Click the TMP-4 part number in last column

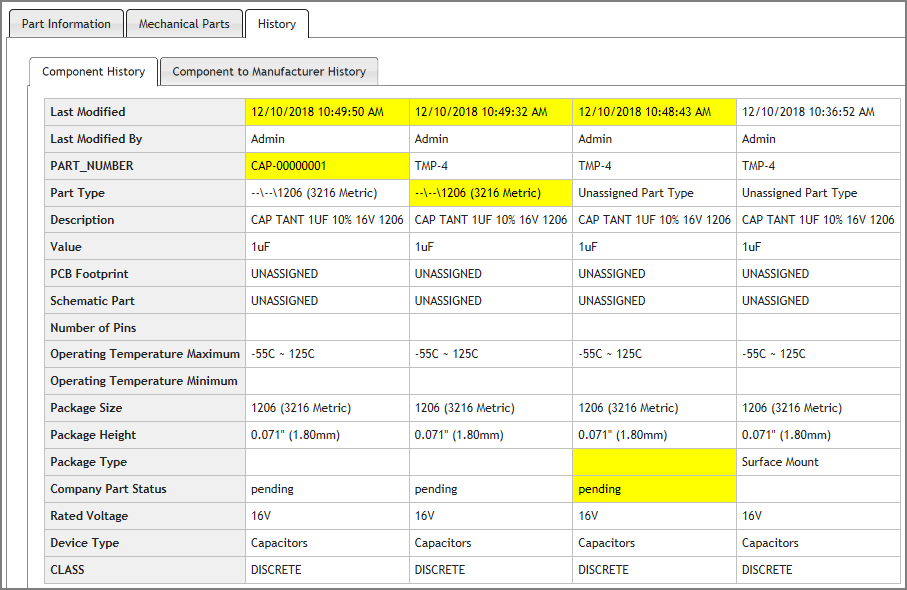click(x=757, y=165)
